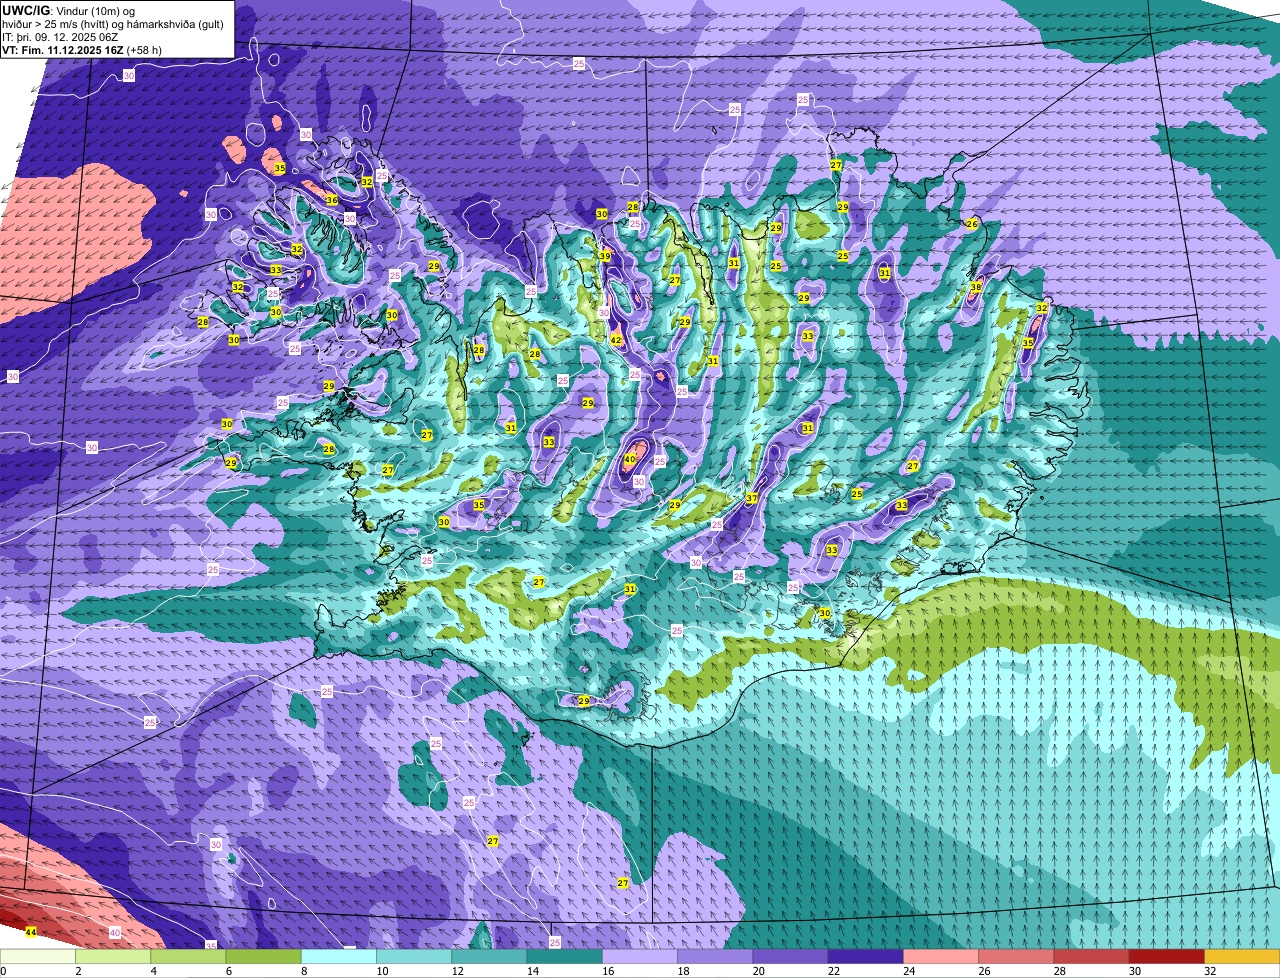Screen dimensions: 1280x978
Task: Click the yellow gust label '26'
Action: tap(971, 224)
